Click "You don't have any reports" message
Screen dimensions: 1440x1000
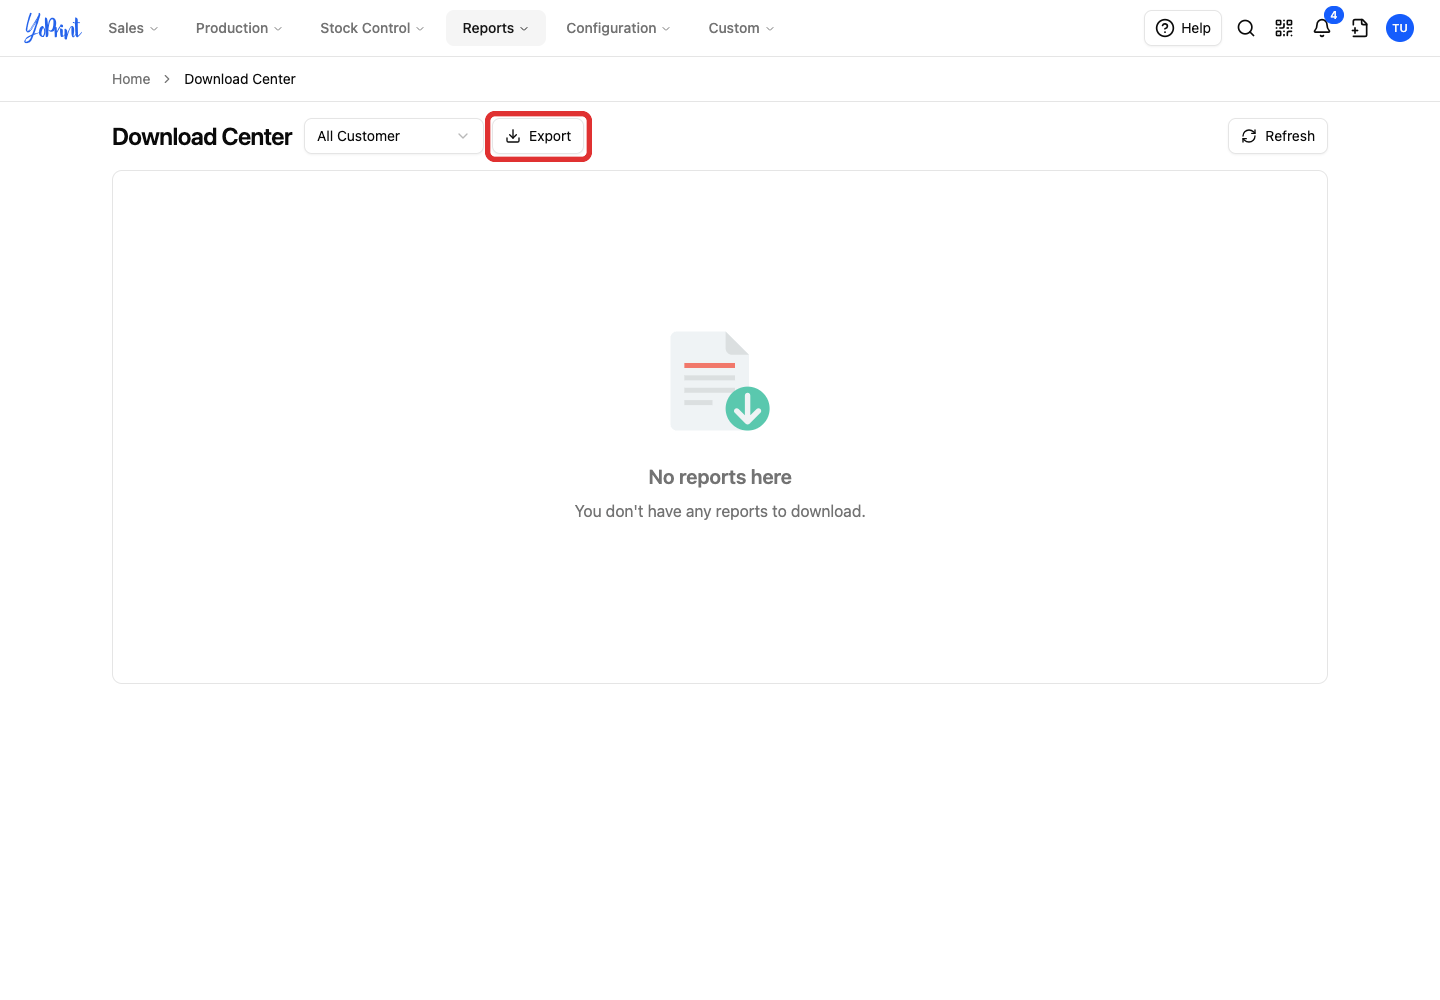coord(720,511)
